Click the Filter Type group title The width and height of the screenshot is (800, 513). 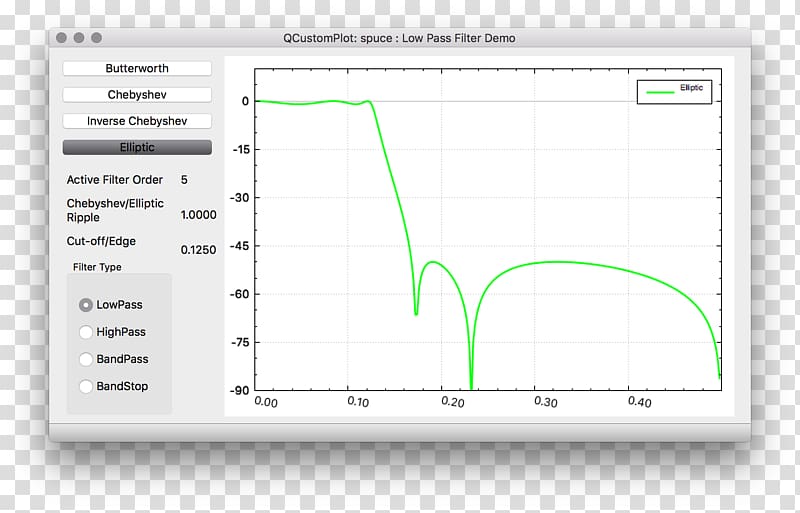97,267
